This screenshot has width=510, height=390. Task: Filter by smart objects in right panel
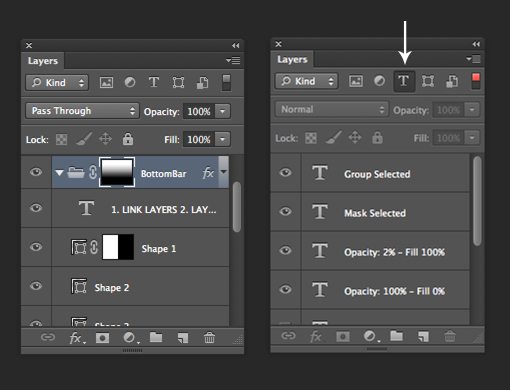(x=452, y=81)
